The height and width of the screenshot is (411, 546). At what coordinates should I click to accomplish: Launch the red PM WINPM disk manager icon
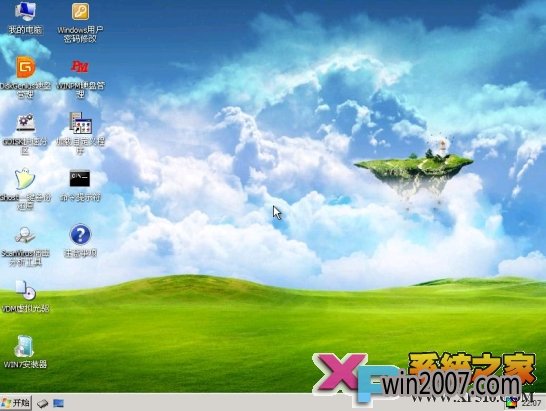click(x=80, y=67)
